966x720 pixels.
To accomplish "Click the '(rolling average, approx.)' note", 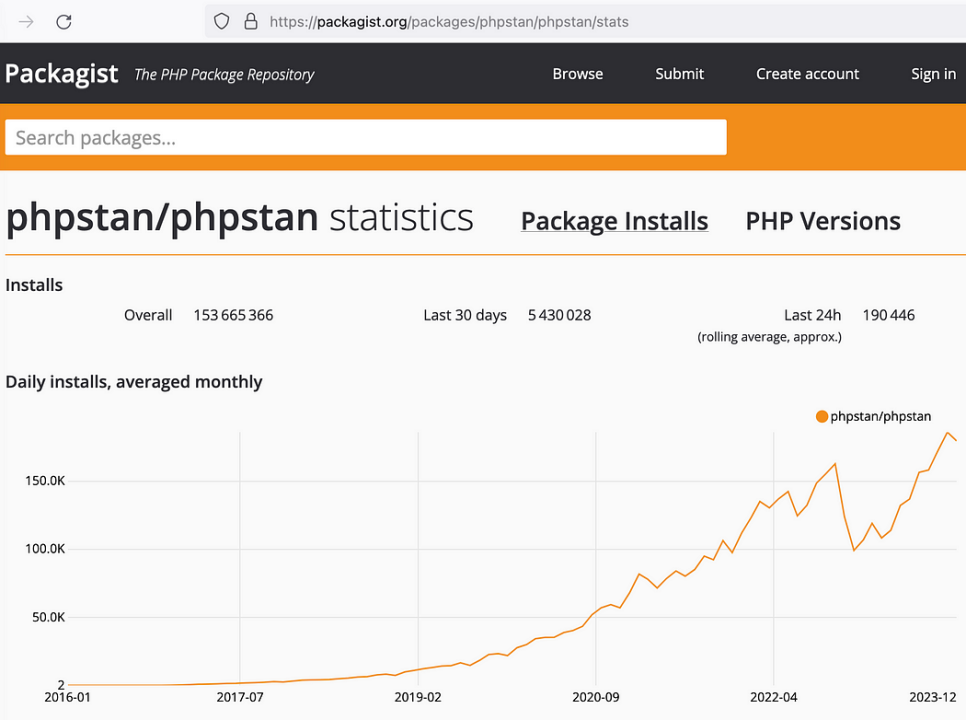I will [769, 337].
